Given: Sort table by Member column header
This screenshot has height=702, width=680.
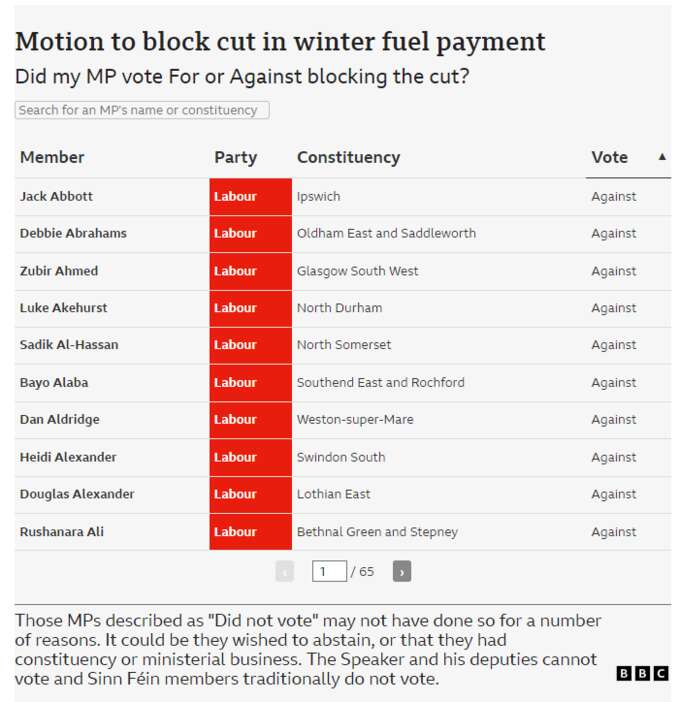Looking at the screenshot, I should [52, 157].
